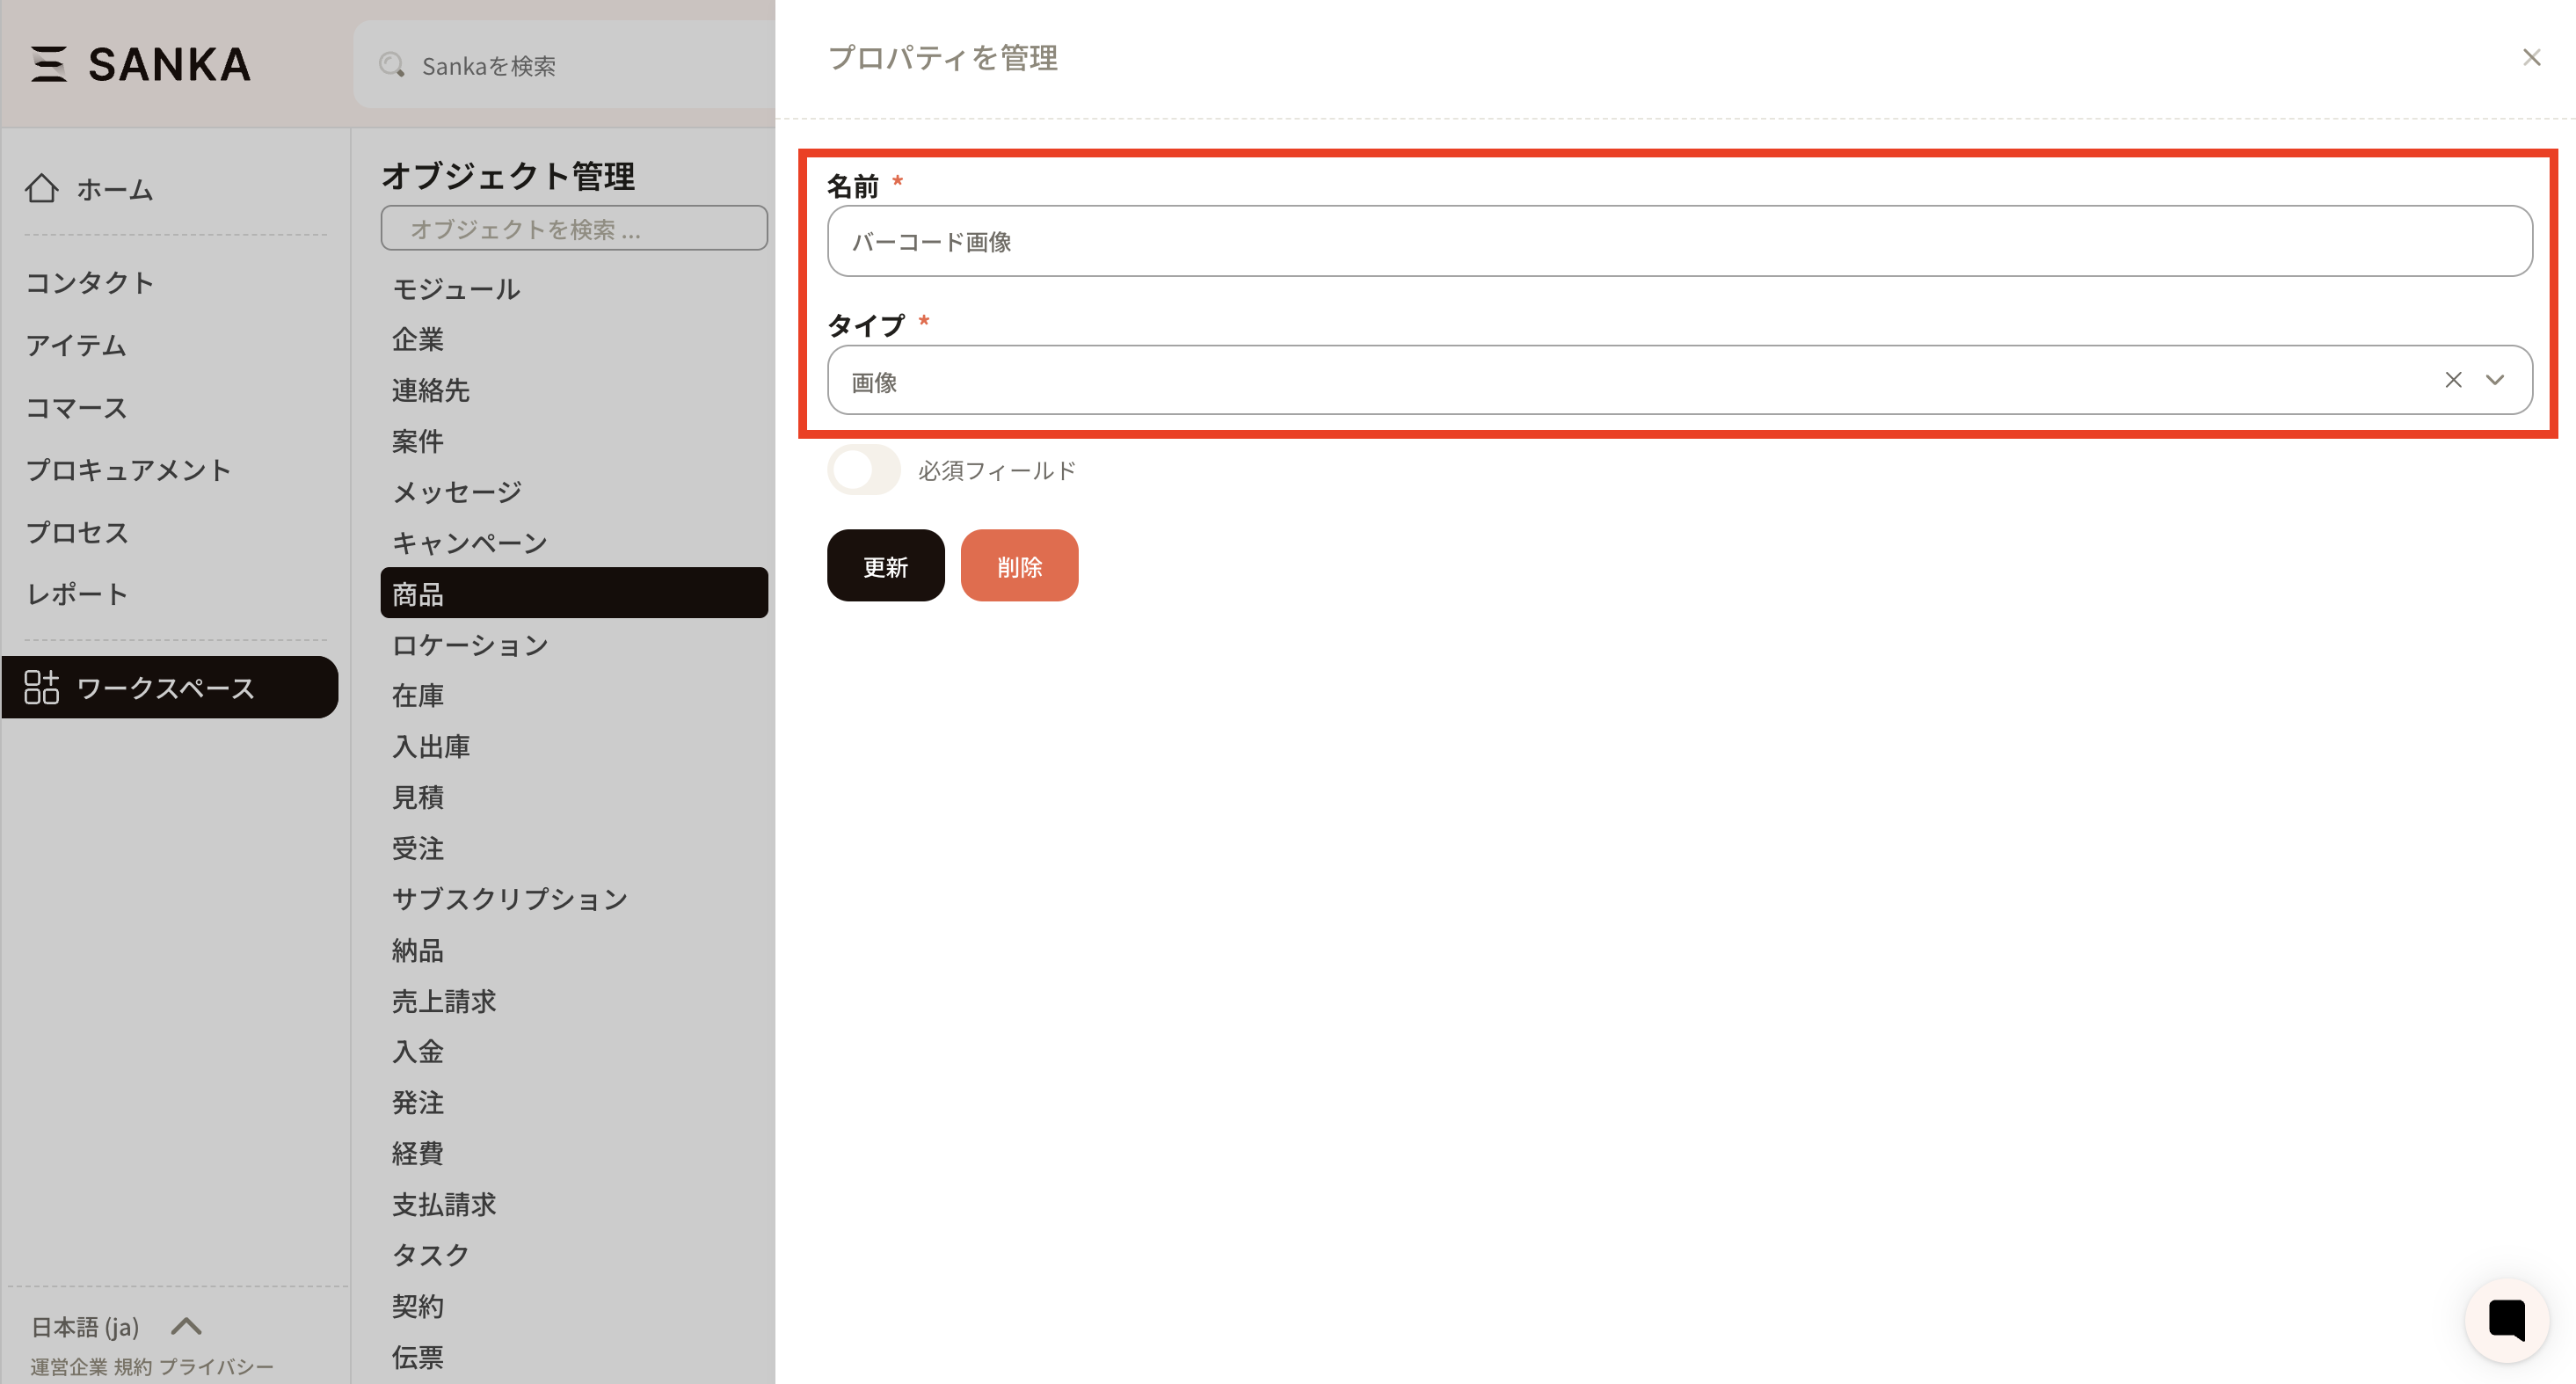
Task: Click the 名前 input field
Action: 1678,242
